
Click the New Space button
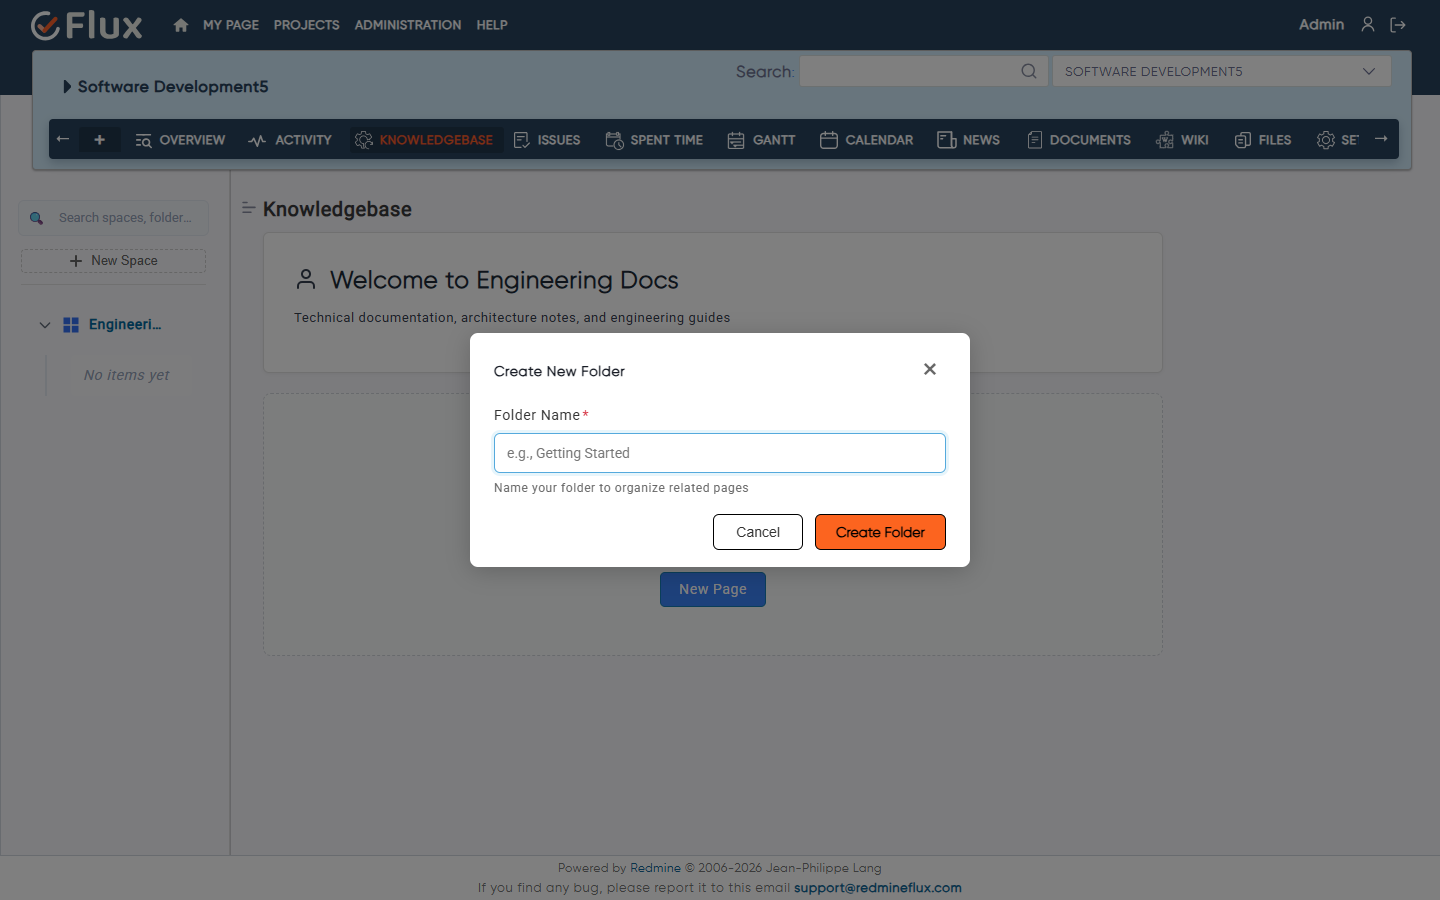[x=113, y=261]
